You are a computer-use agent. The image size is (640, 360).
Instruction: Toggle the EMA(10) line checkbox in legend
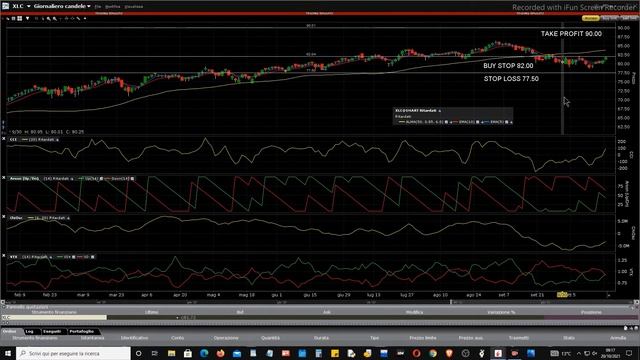click(478, 122)
